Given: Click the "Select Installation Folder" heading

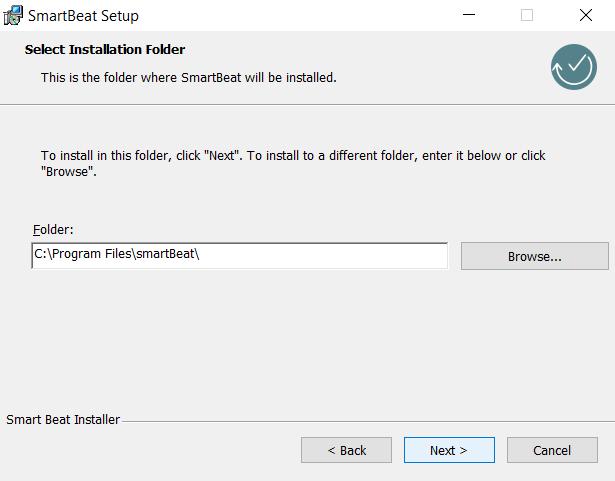Looking at the screenshot, I should pos(105,50).
